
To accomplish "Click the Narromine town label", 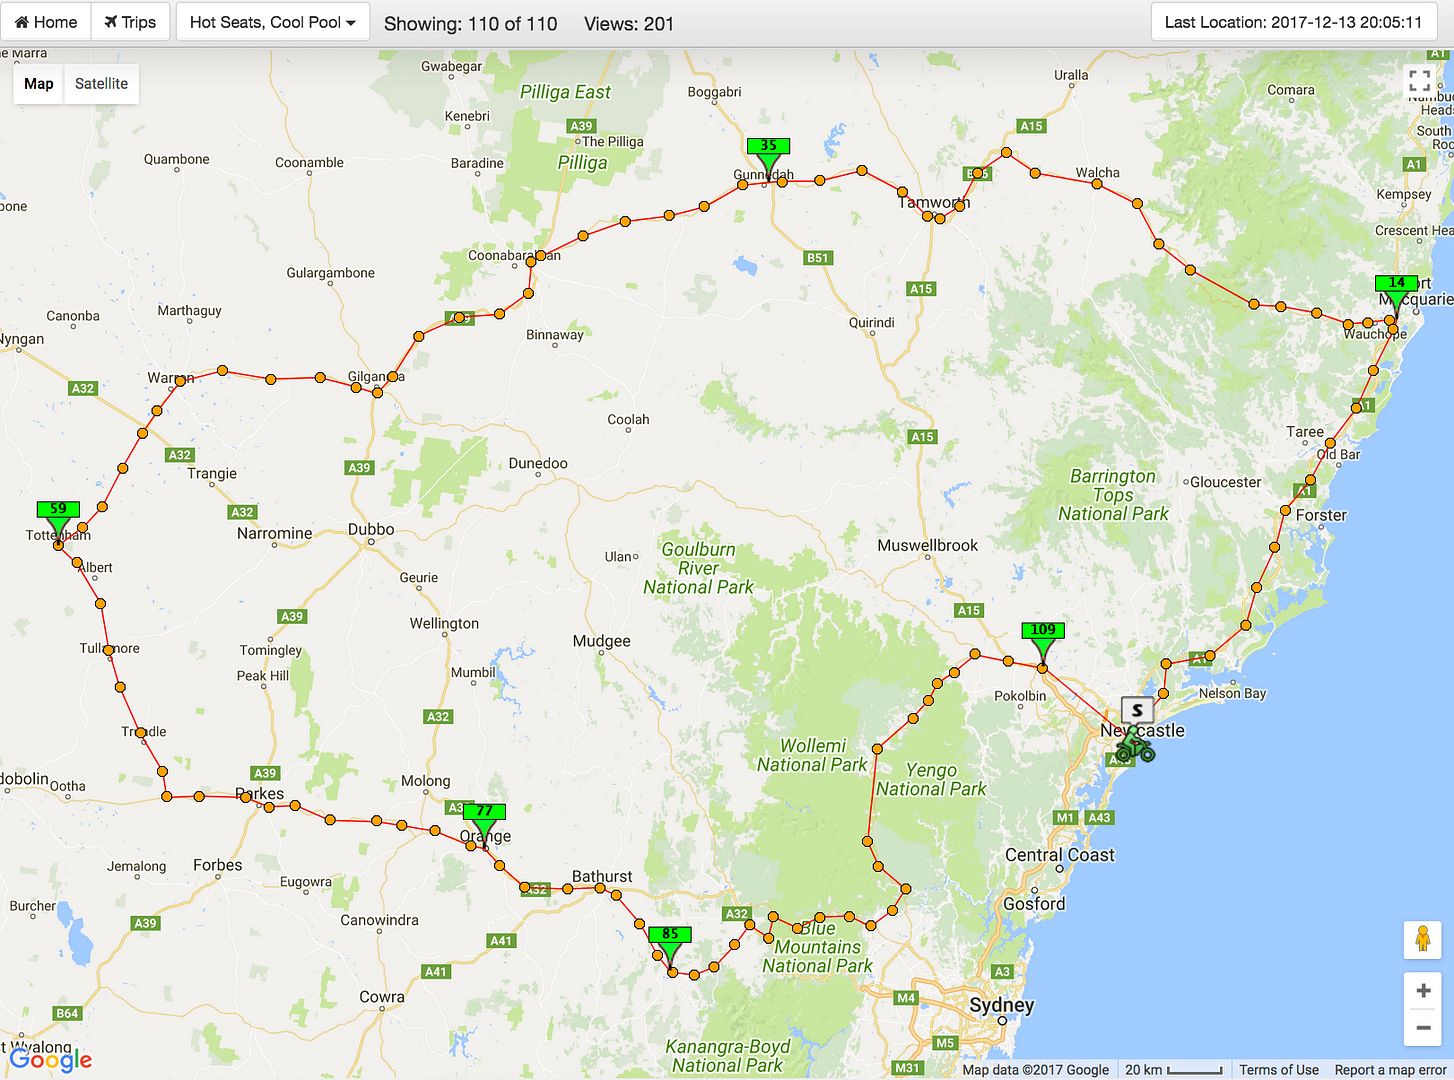I will (274, 533).
